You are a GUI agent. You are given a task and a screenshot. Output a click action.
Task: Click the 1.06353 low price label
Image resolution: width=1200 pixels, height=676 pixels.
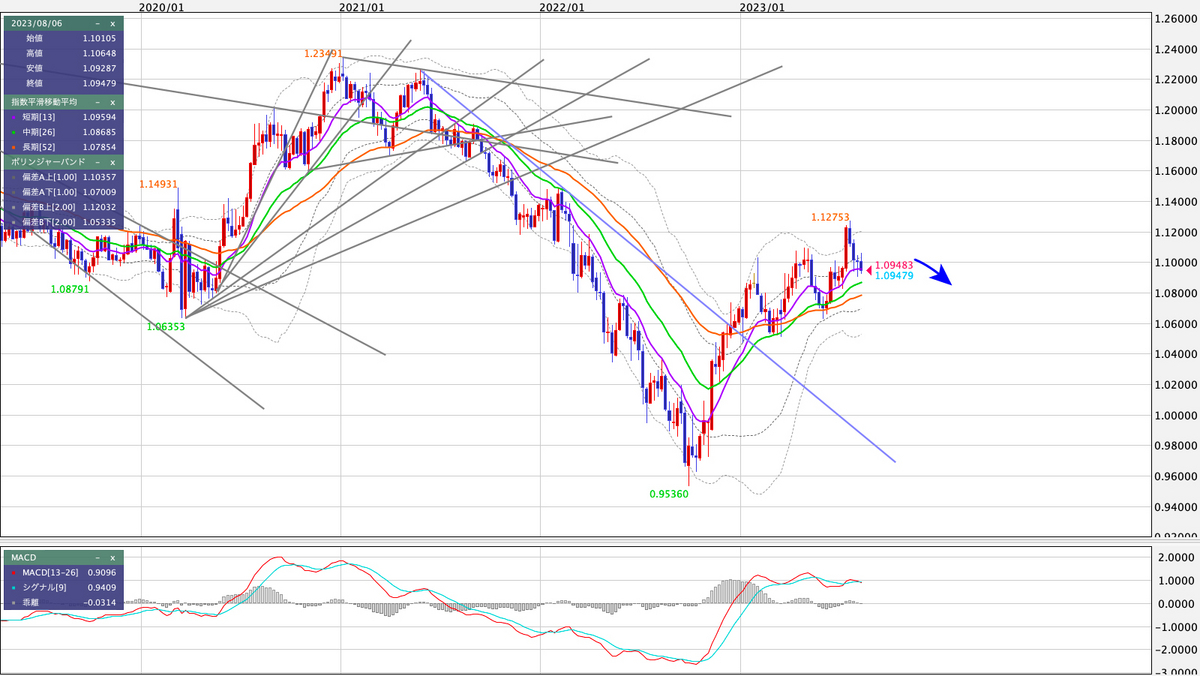click(x=165, y=327)
